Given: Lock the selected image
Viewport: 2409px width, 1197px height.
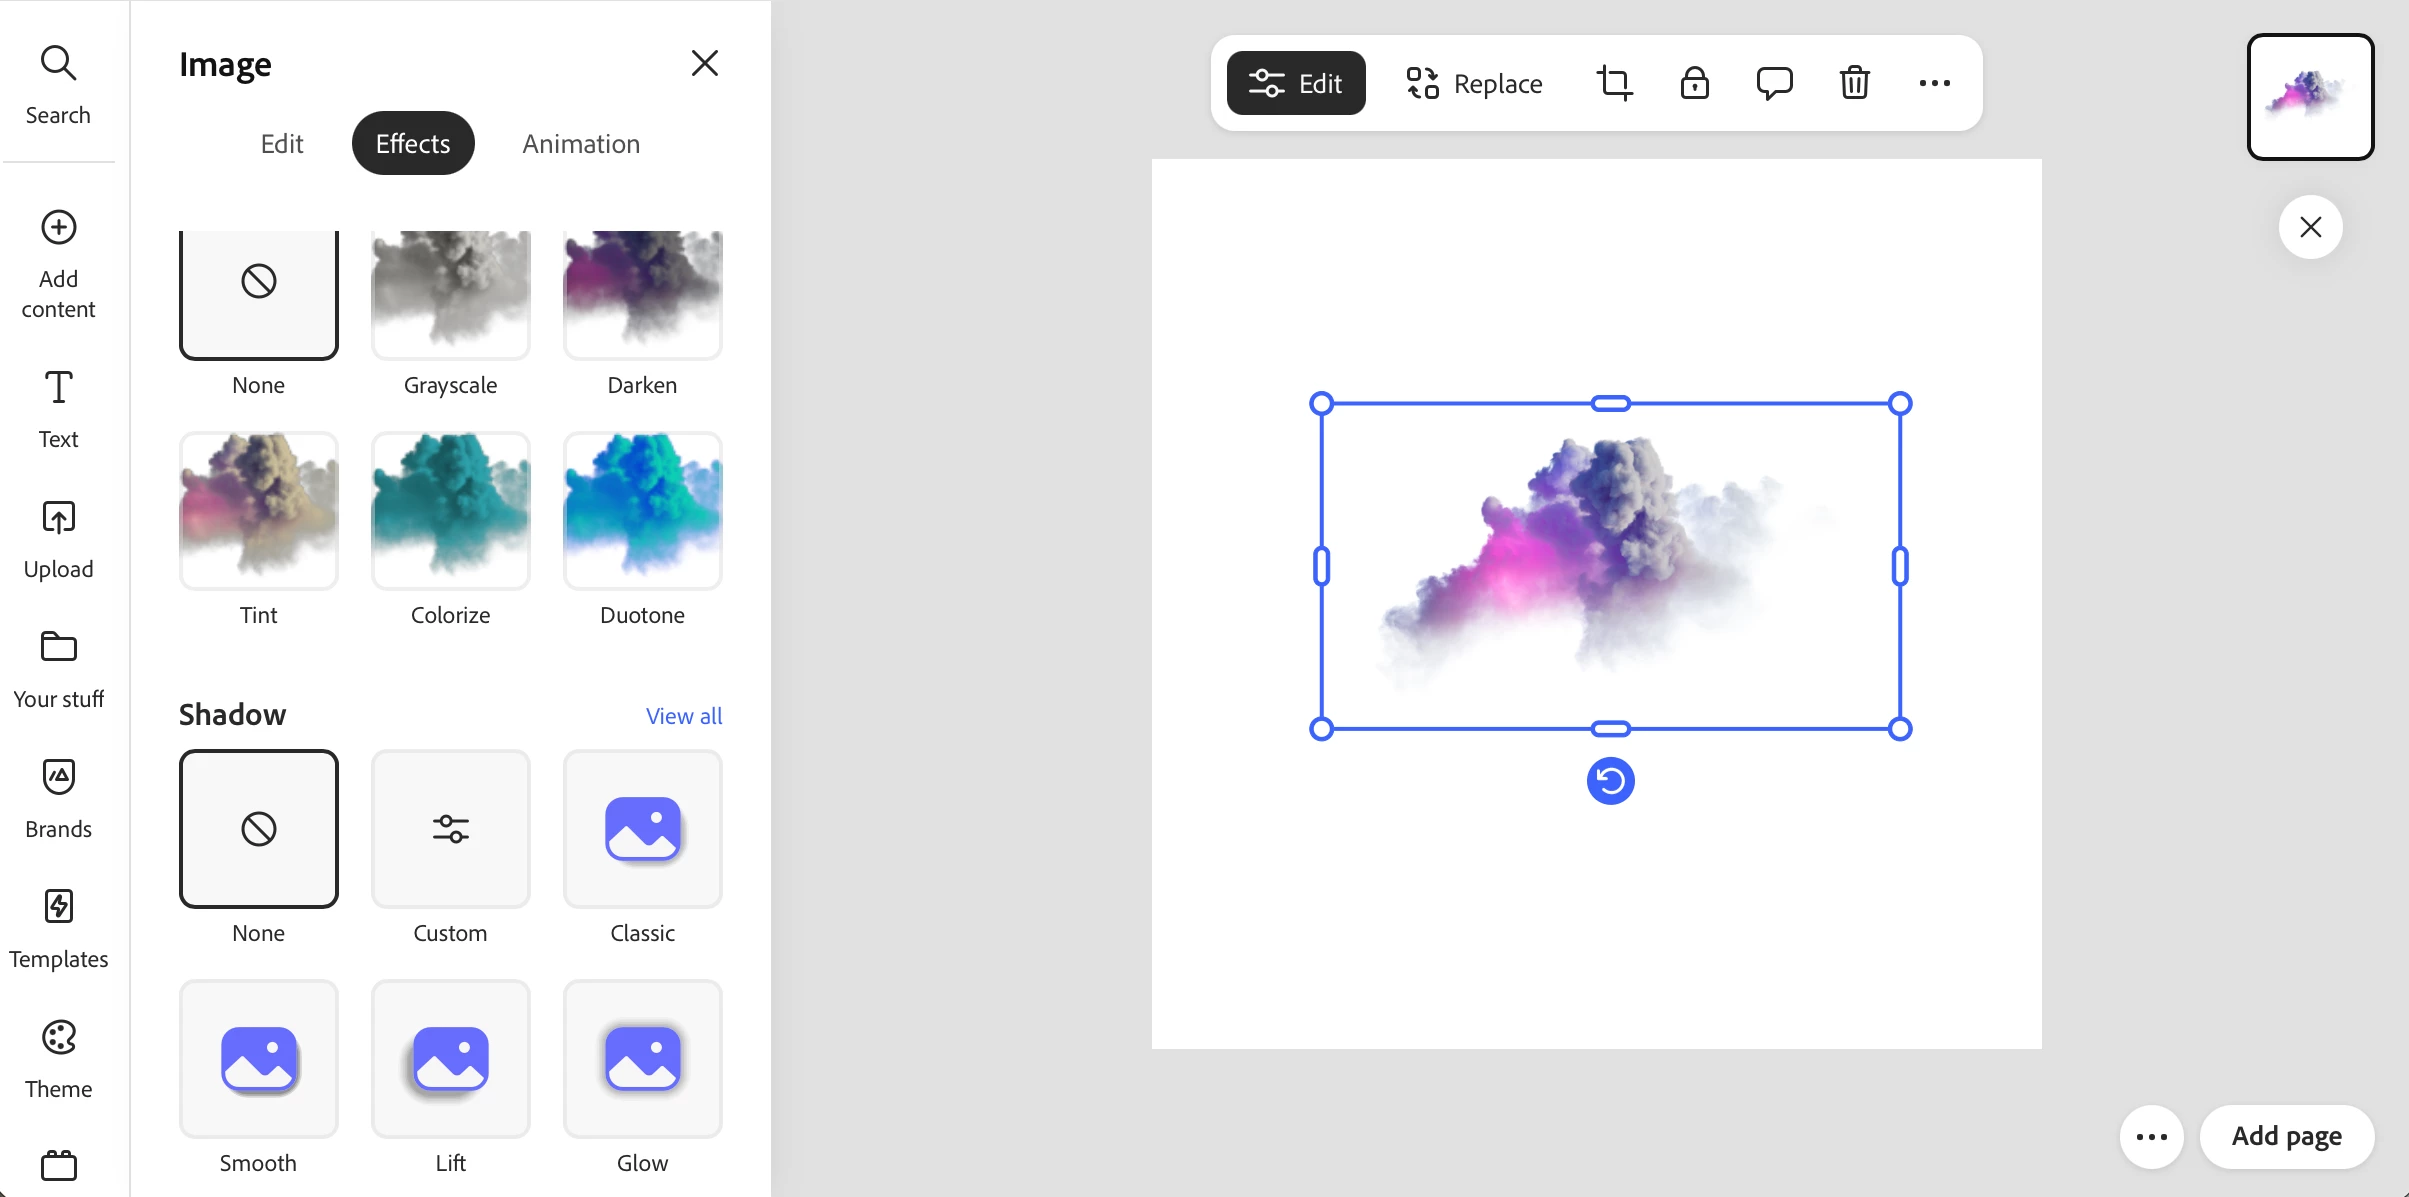Looking at the screenshot, I should (x=1694, y=83).
